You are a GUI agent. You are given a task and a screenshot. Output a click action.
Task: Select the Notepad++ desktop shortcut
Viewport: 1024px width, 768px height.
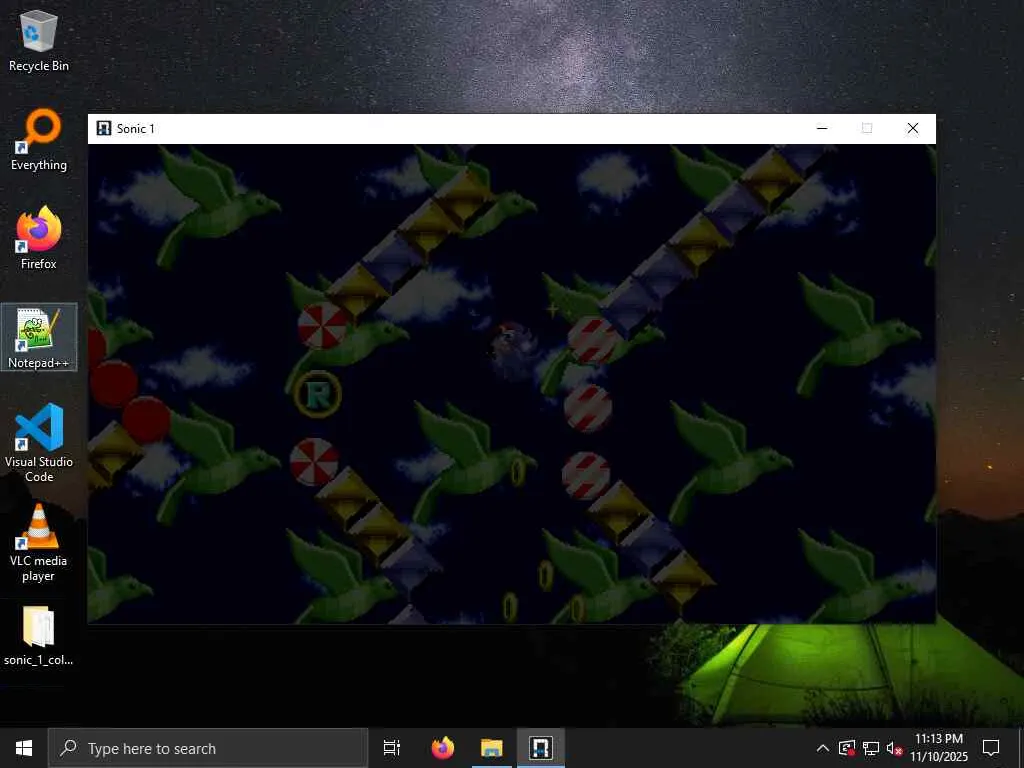click(39, 337)
